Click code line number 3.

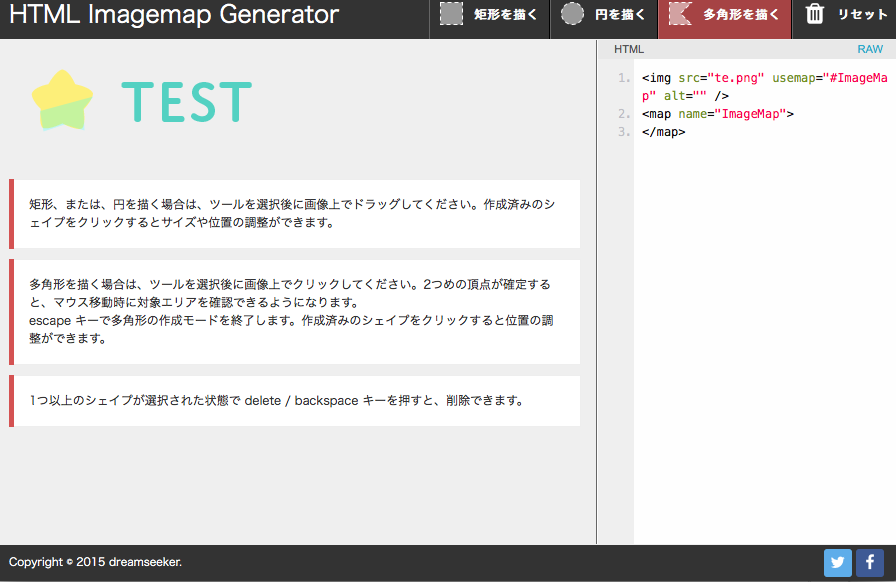click(x=624, y=132)
